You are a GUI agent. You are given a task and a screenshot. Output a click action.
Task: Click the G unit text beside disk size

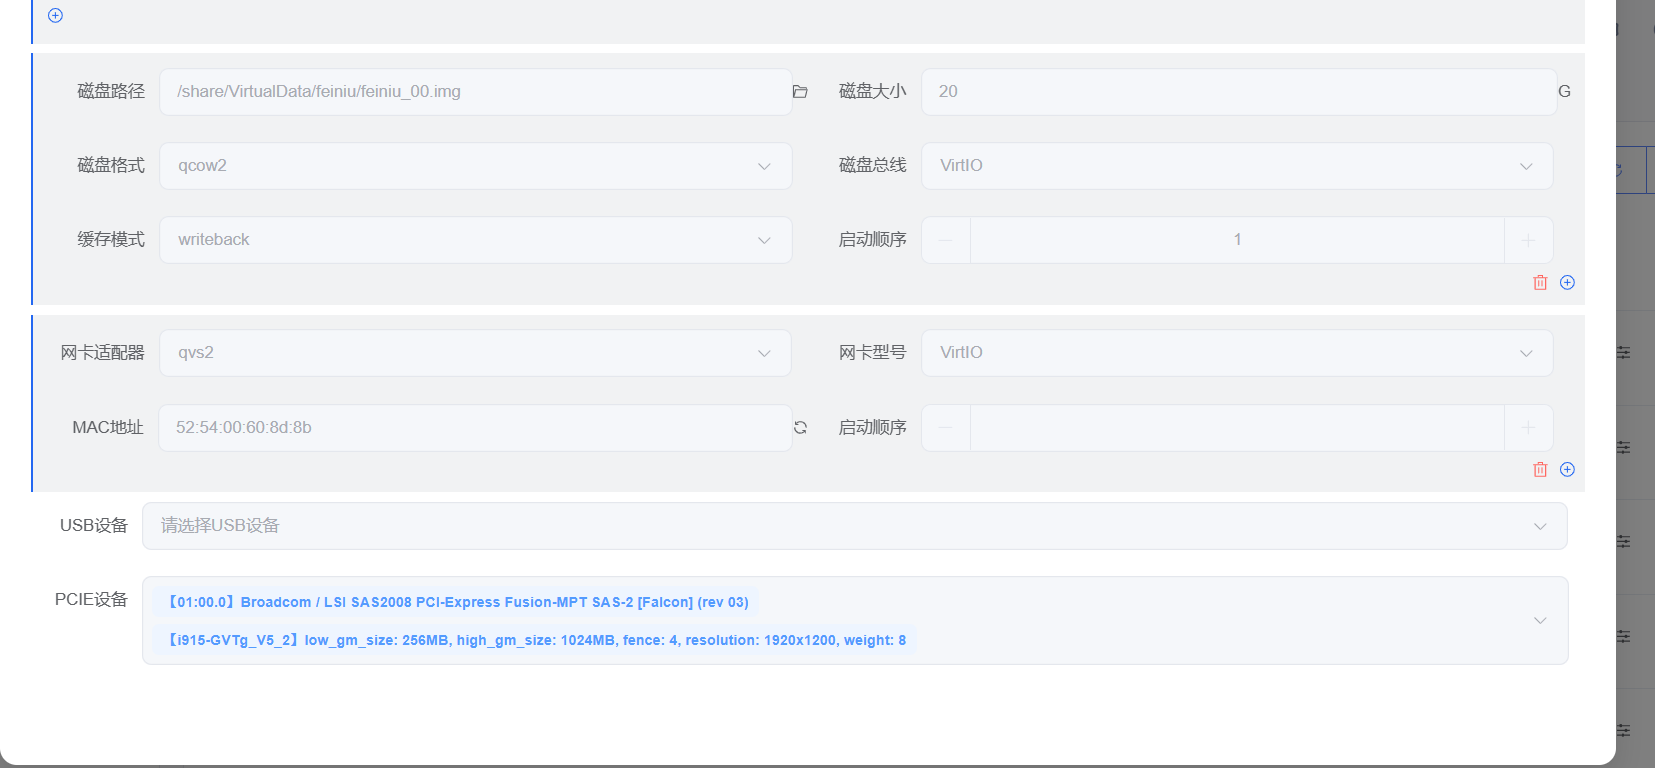(x=1564, y=92)
